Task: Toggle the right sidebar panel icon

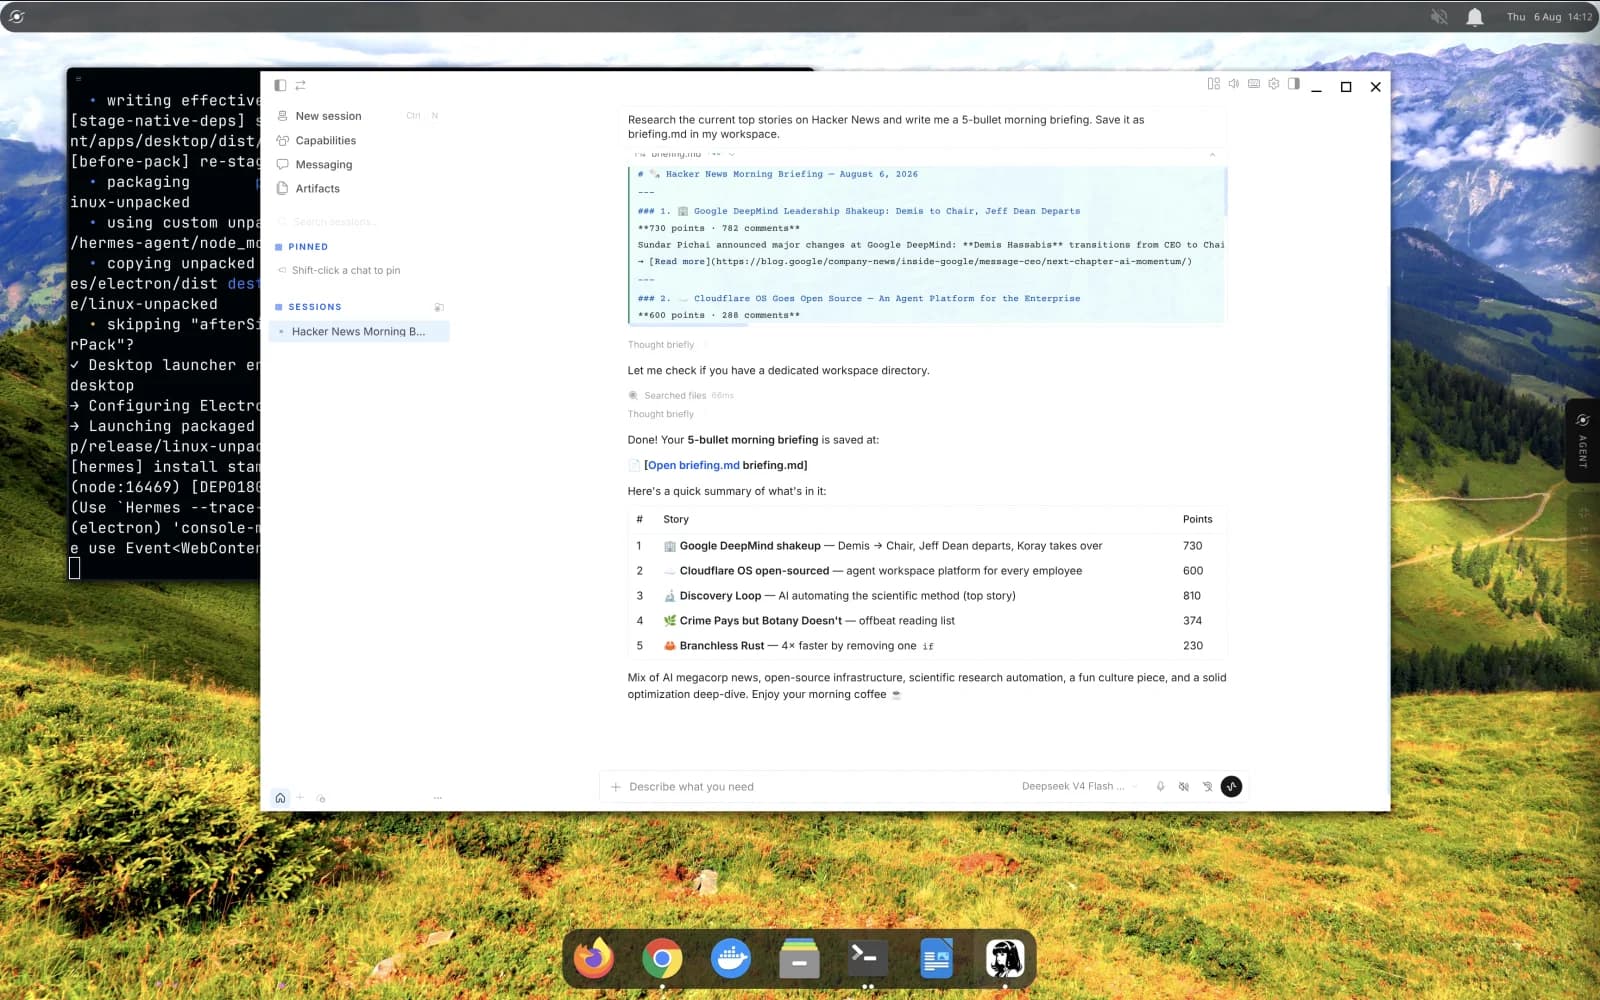Action: [x=1294, y=84]
